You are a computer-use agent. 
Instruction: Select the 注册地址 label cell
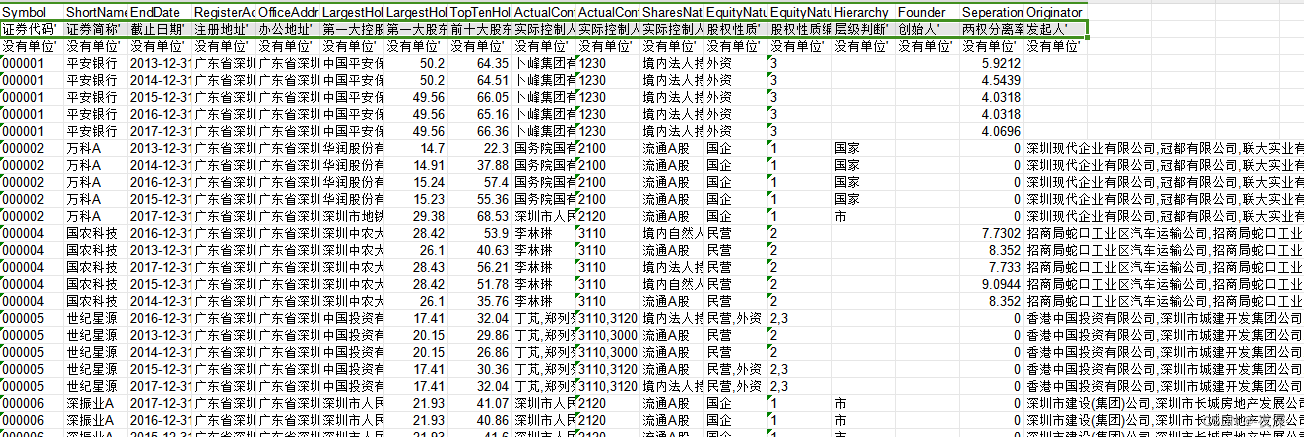pyautogui.click(x=224, y=28)
